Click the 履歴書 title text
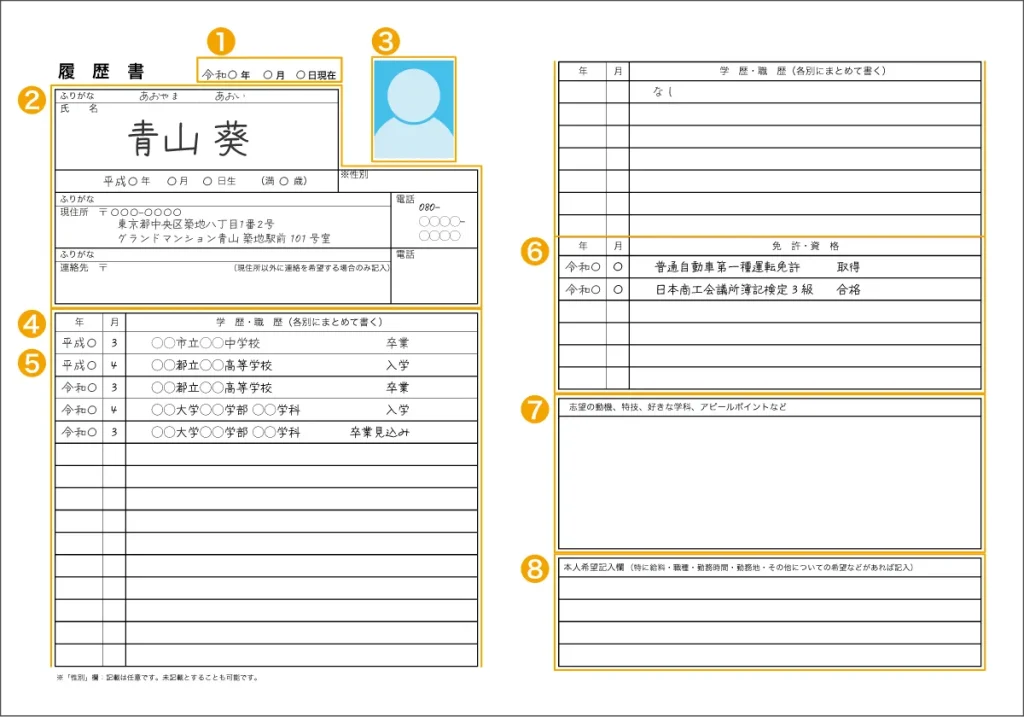 [101, 71]
